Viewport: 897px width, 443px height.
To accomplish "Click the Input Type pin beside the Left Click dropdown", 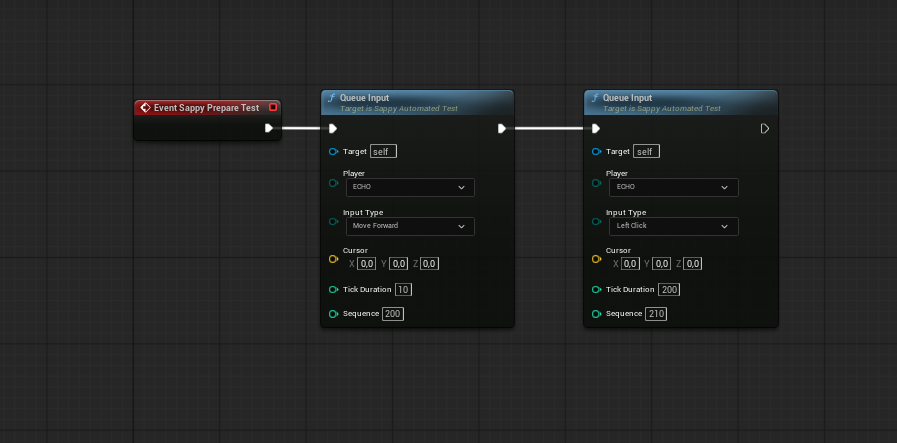I will tap(597, 221).
